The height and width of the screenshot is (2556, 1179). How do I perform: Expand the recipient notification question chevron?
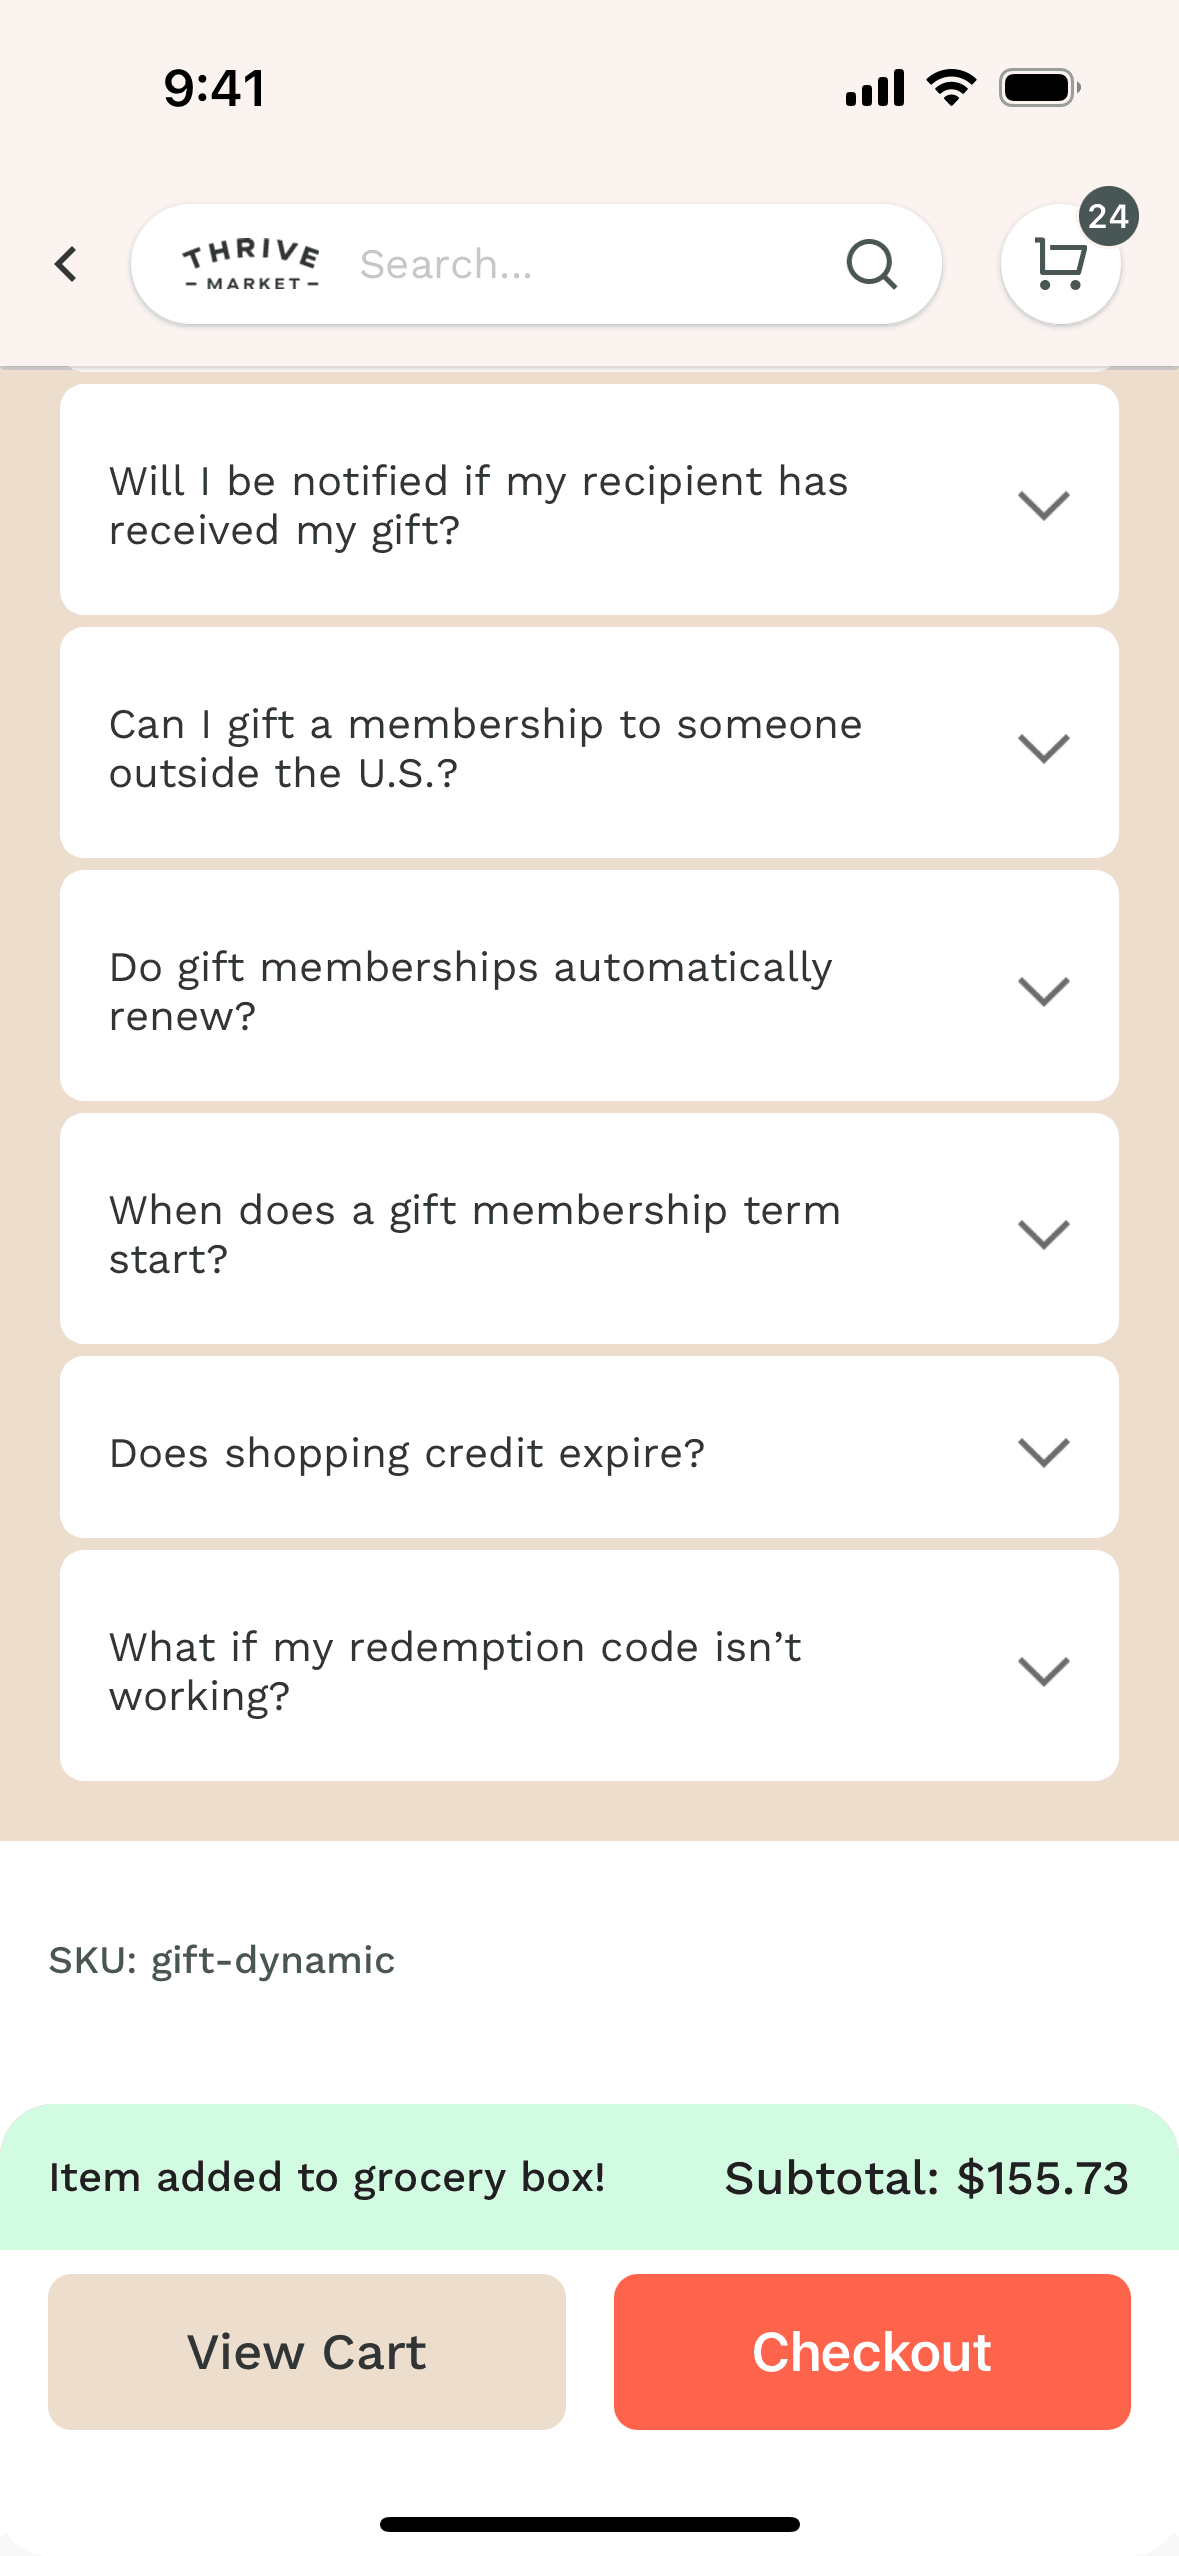pos(1043,505)
